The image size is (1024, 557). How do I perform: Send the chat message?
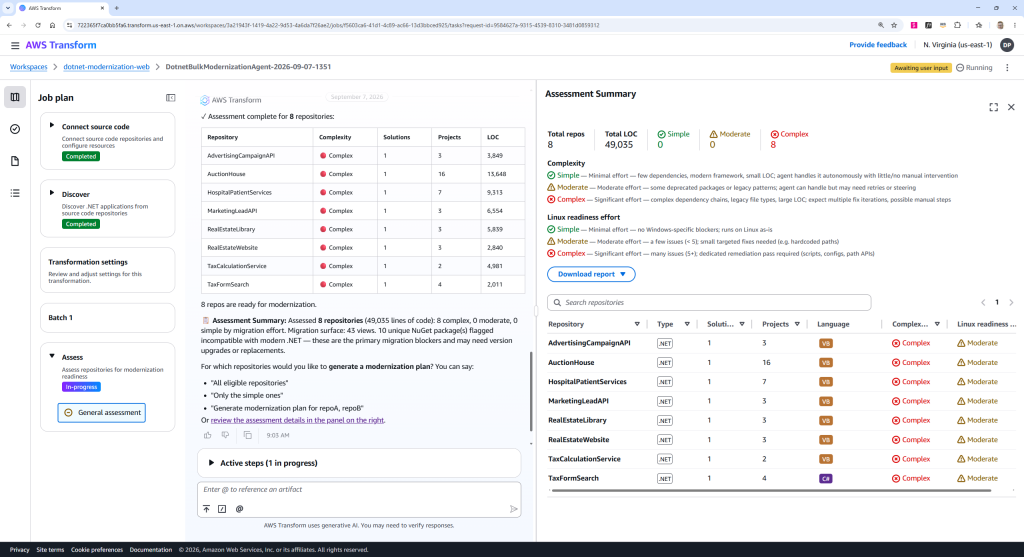tap(513, 509)
